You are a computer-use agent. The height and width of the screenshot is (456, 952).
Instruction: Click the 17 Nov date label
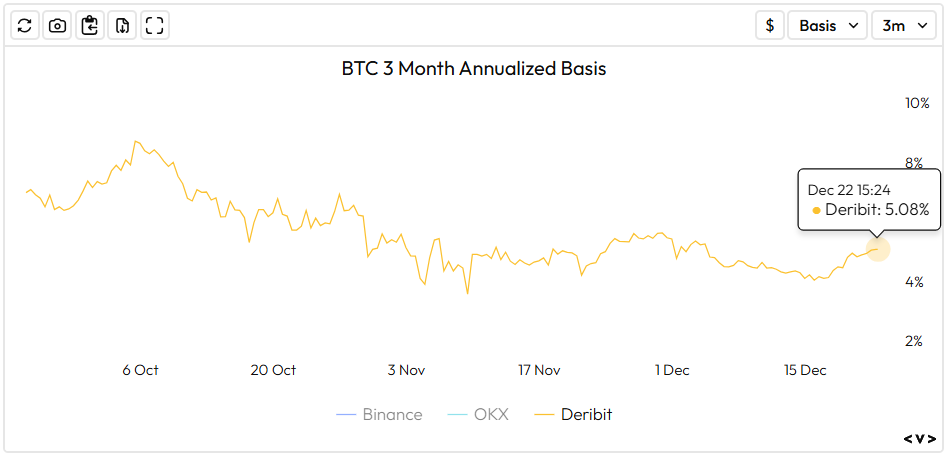point(539,370)
